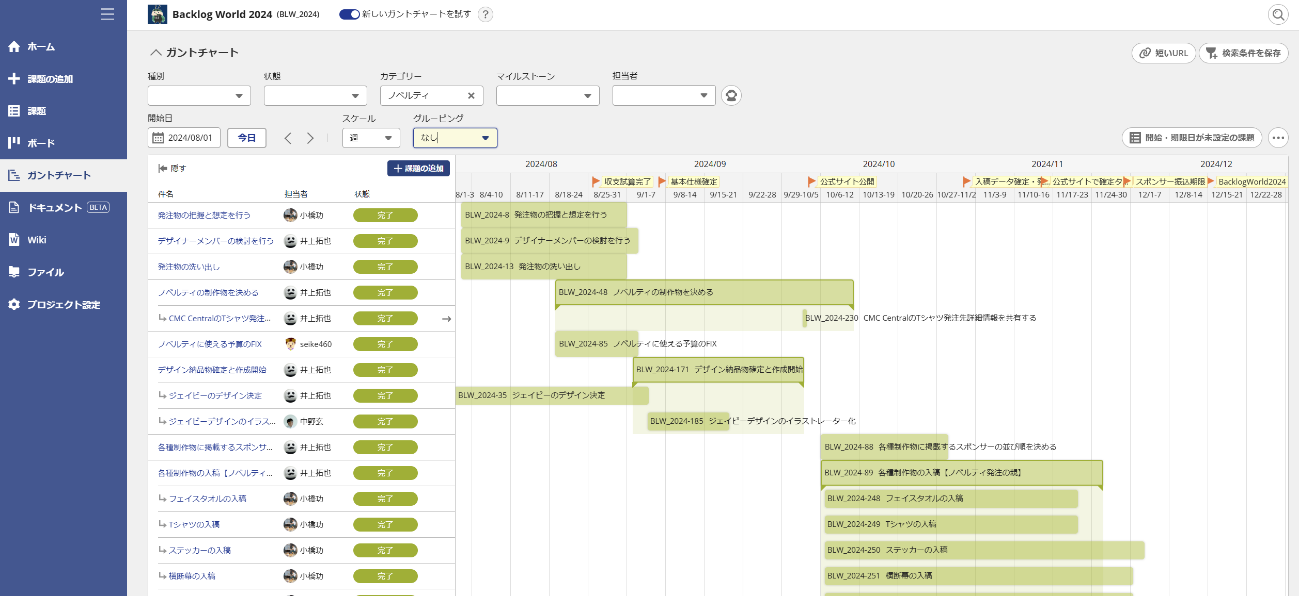Open プロジェクト設定 in the sidebar
Screen dimensions: 1299x596
coord(63,304)
